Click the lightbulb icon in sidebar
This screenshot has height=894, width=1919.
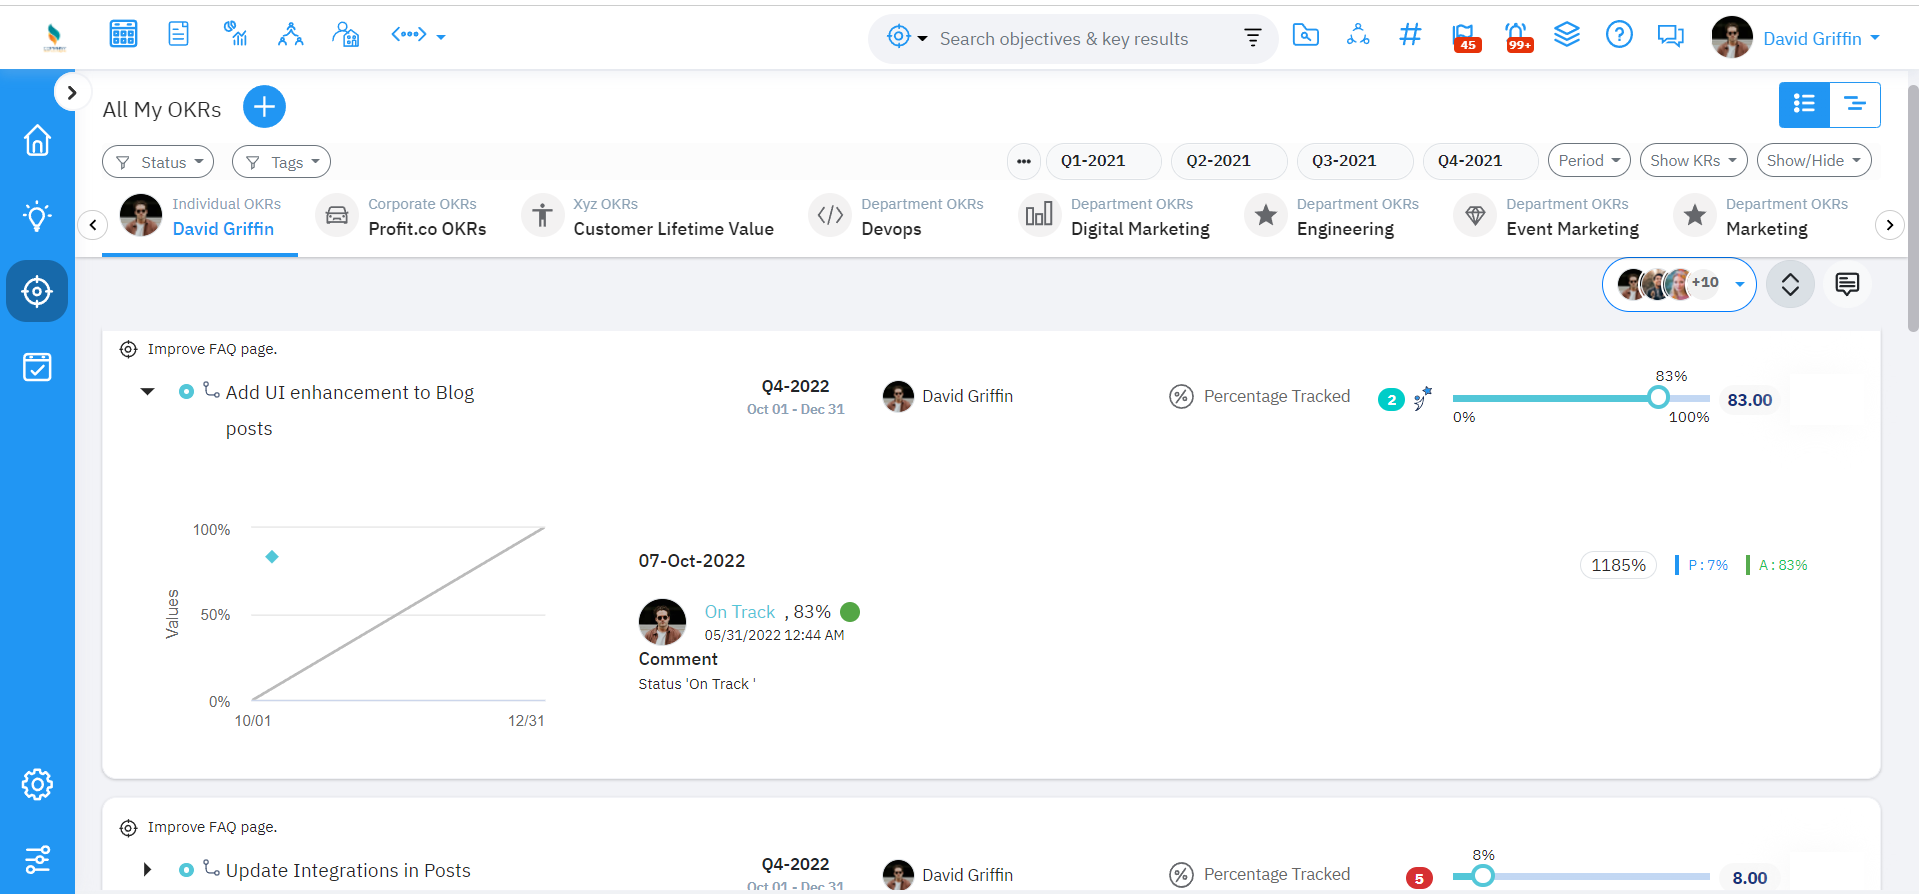[37, 216]
